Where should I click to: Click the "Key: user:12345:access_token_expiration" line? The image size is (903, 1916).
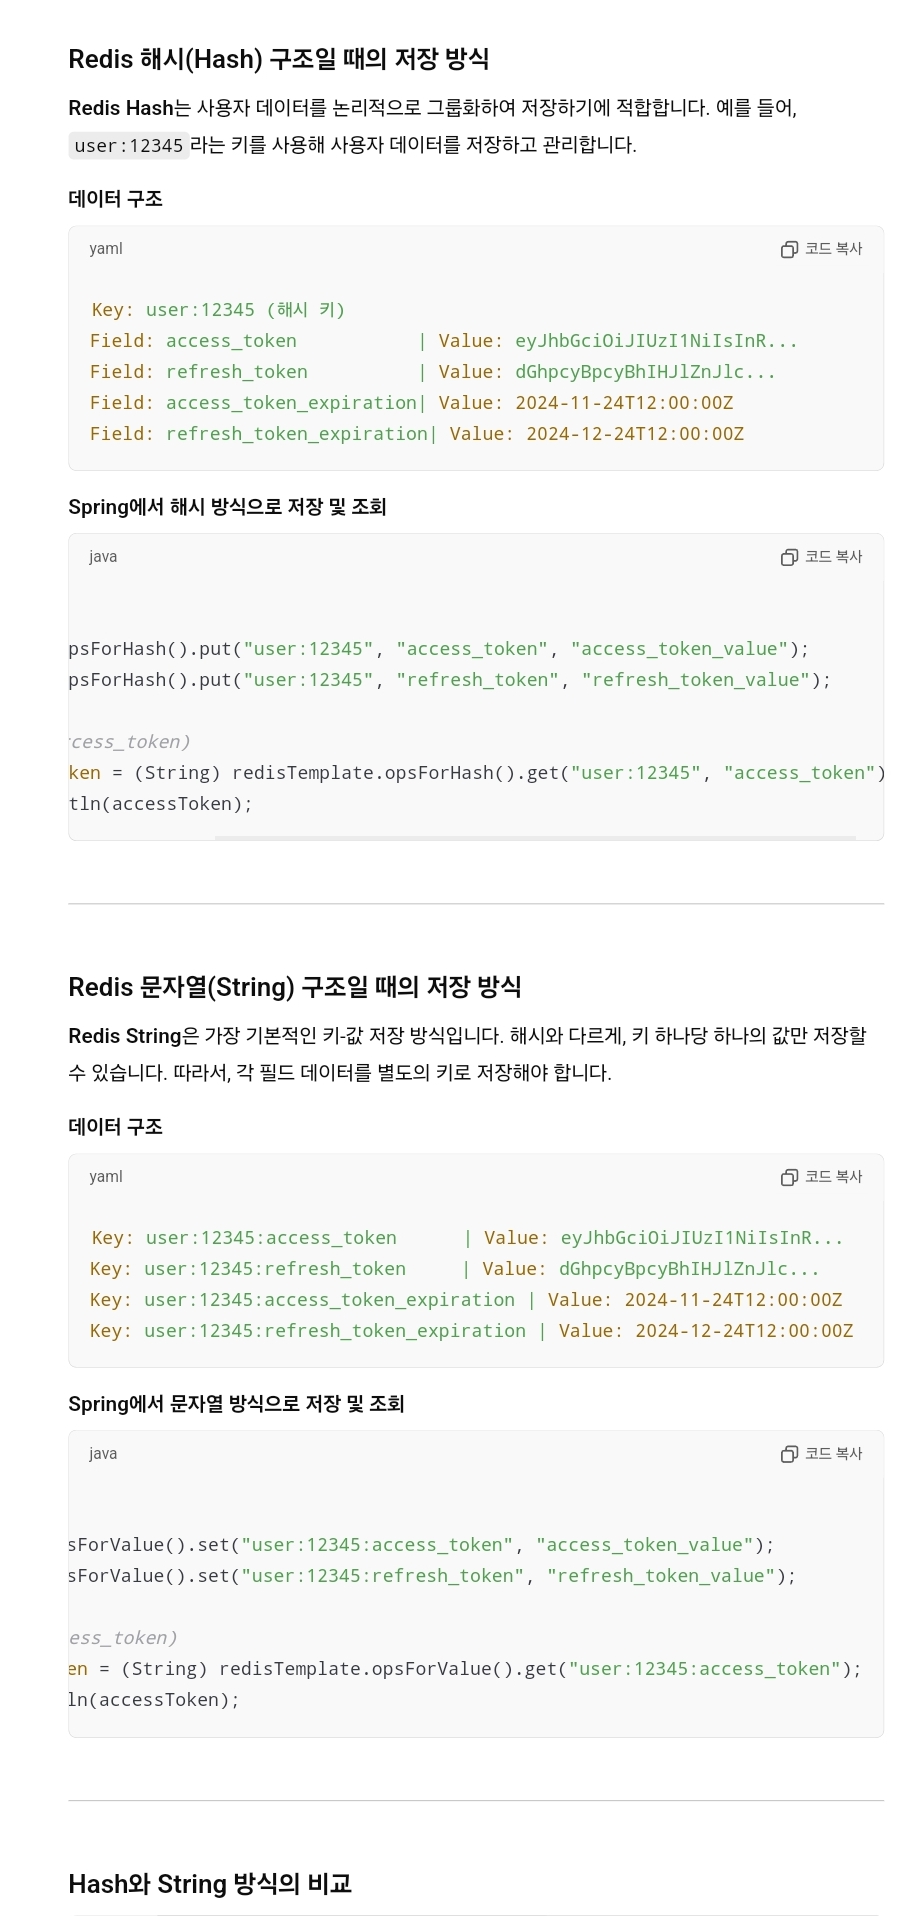(466, 1300)
